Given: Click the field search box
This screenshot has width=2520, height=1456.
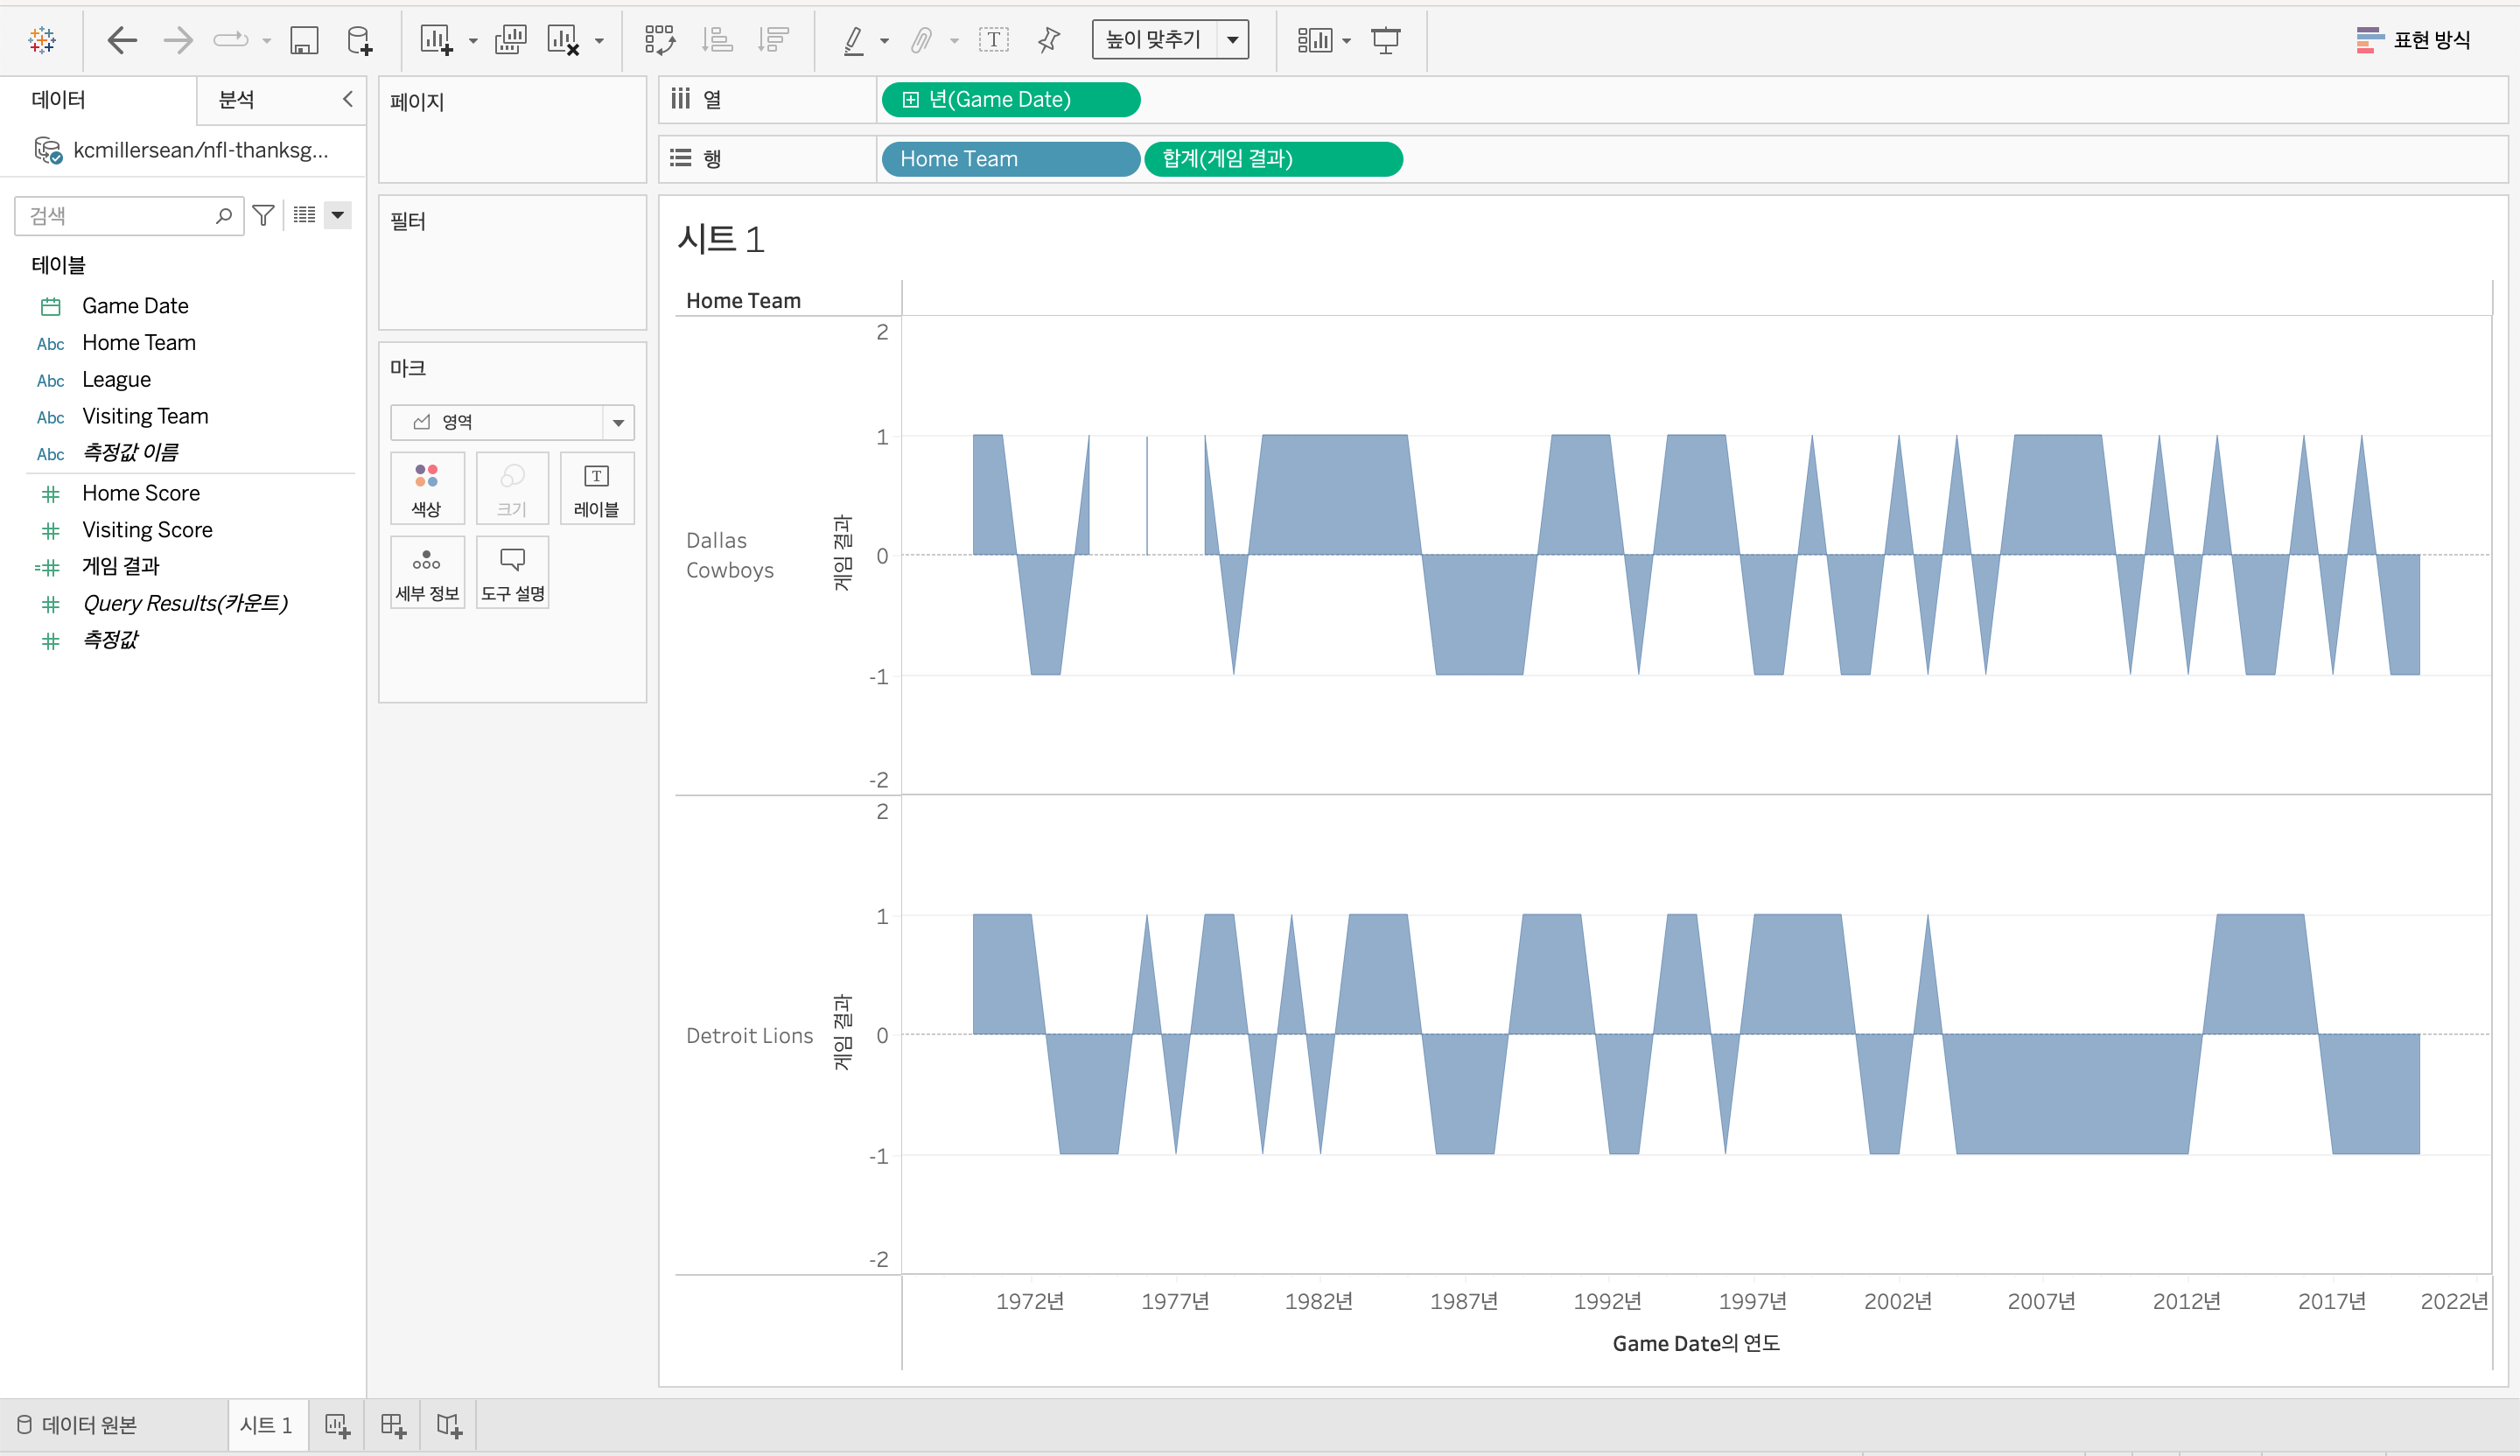Looking at the screenshot, I should pos(128,216).
